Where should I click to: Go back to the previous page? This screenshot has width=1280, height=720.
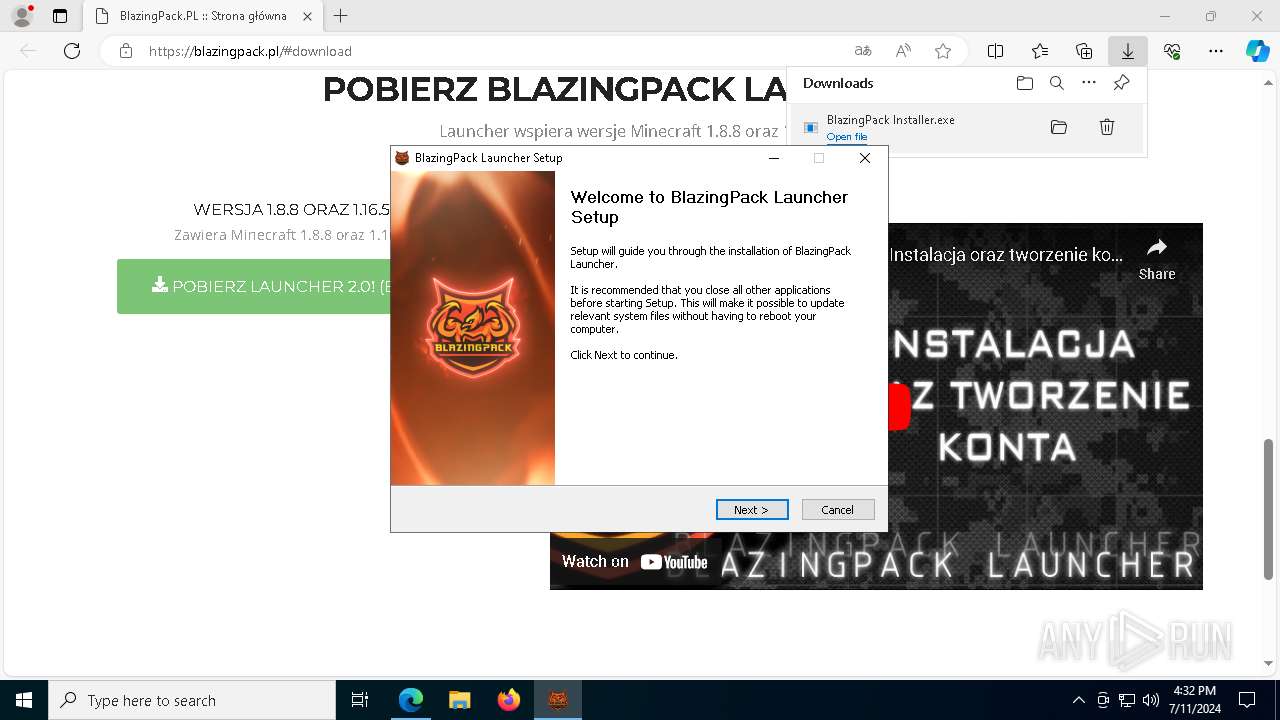(x=28, y=51)
